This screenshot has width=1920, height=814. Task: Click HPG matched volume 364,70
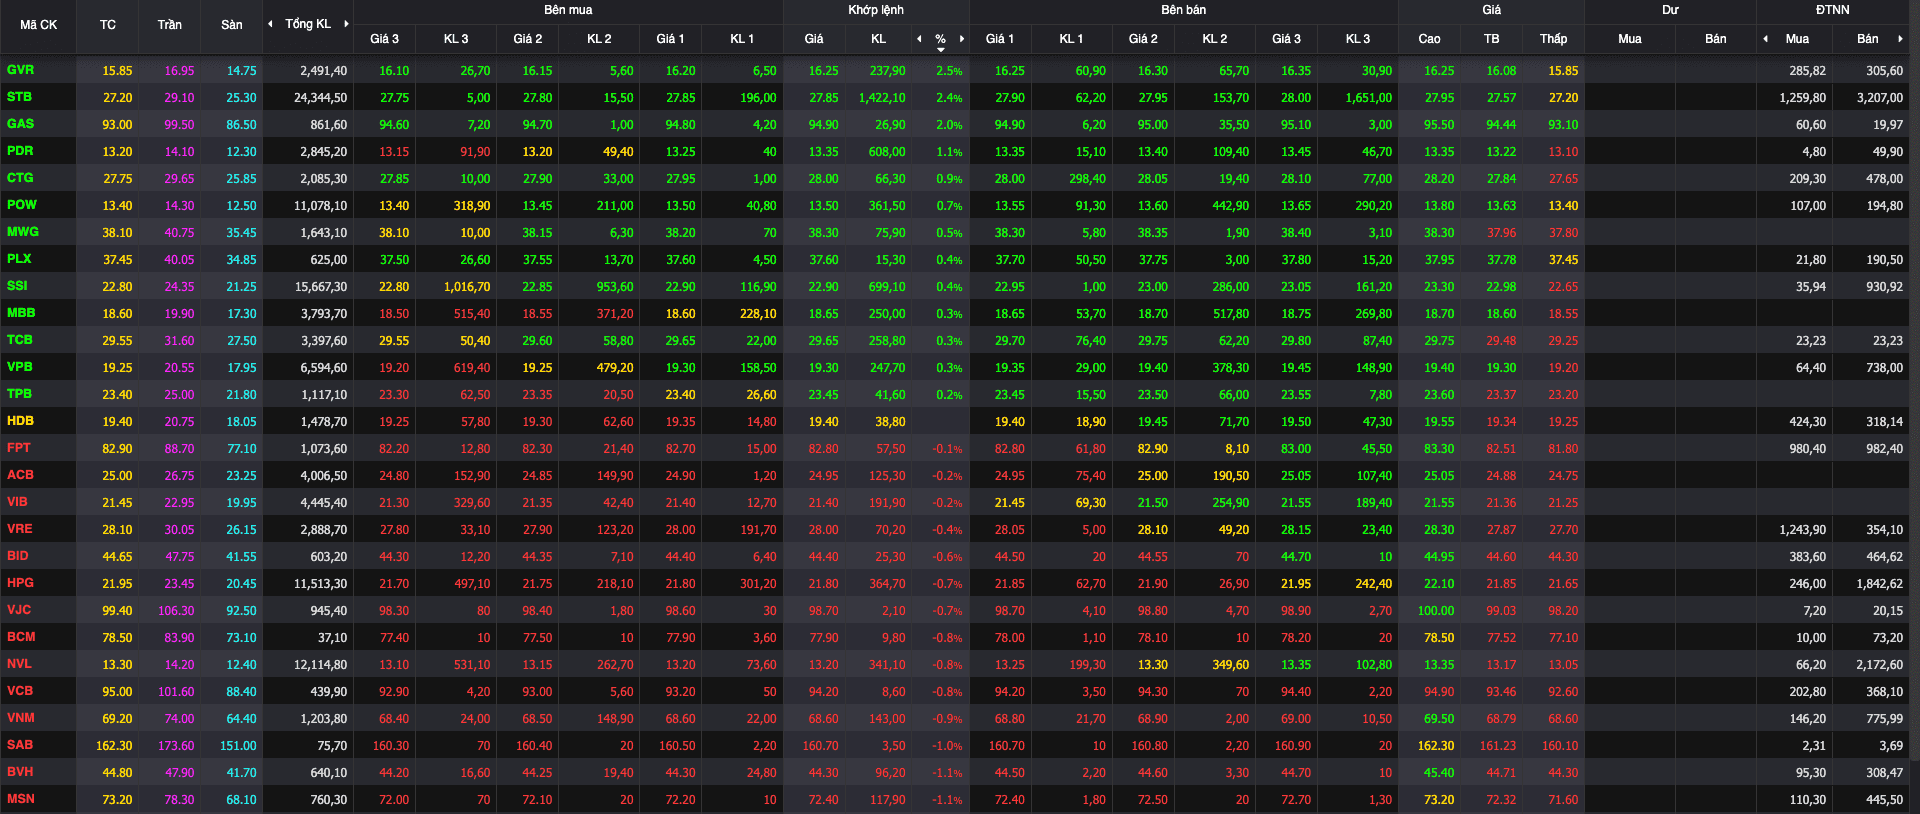coord(887,584)
